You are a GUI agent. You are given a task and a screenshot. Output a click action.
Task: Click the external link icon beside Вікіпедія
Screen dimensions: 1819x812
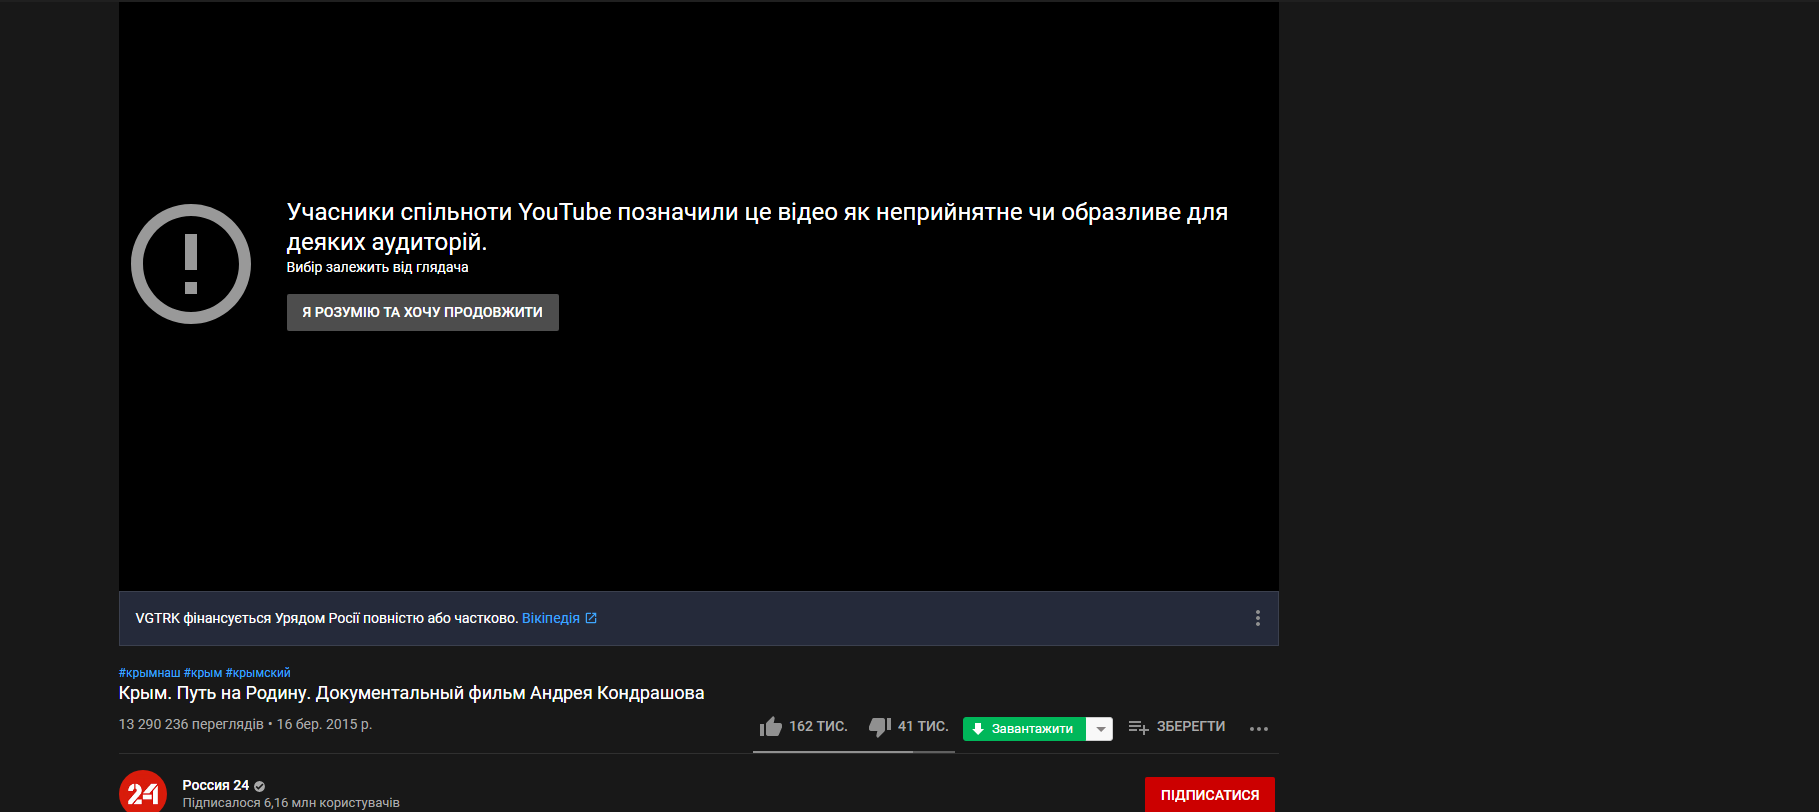pyautogui.click(x=591, y=618)
